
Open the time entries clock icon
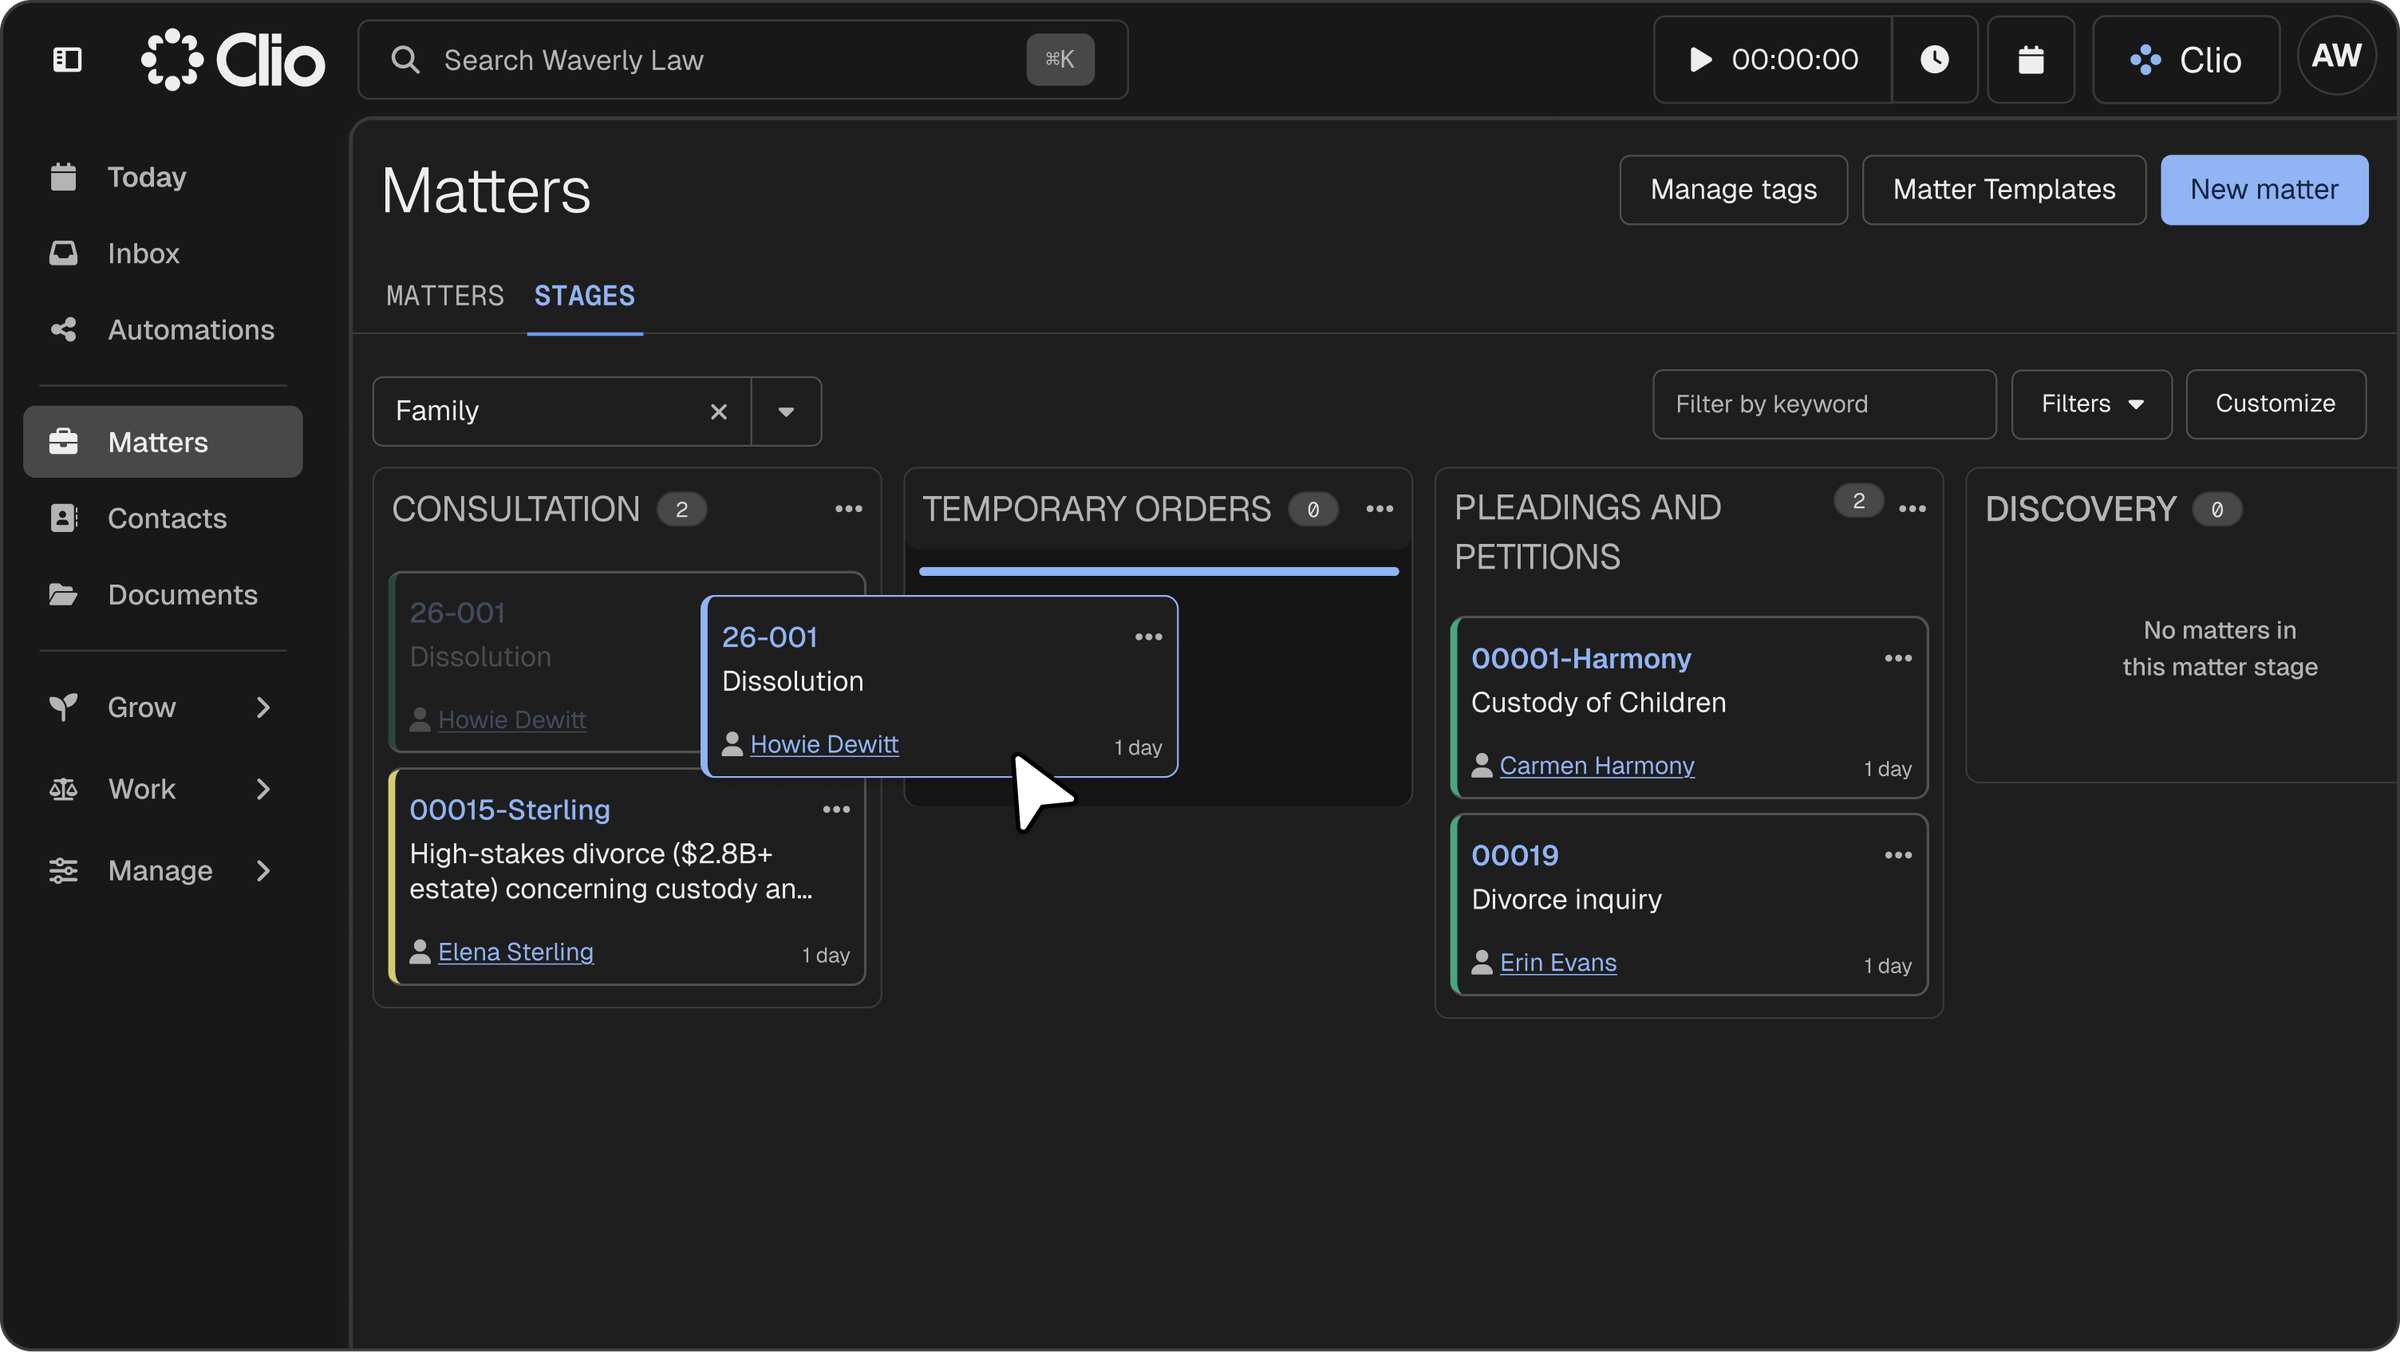(x=1934, y=60)
